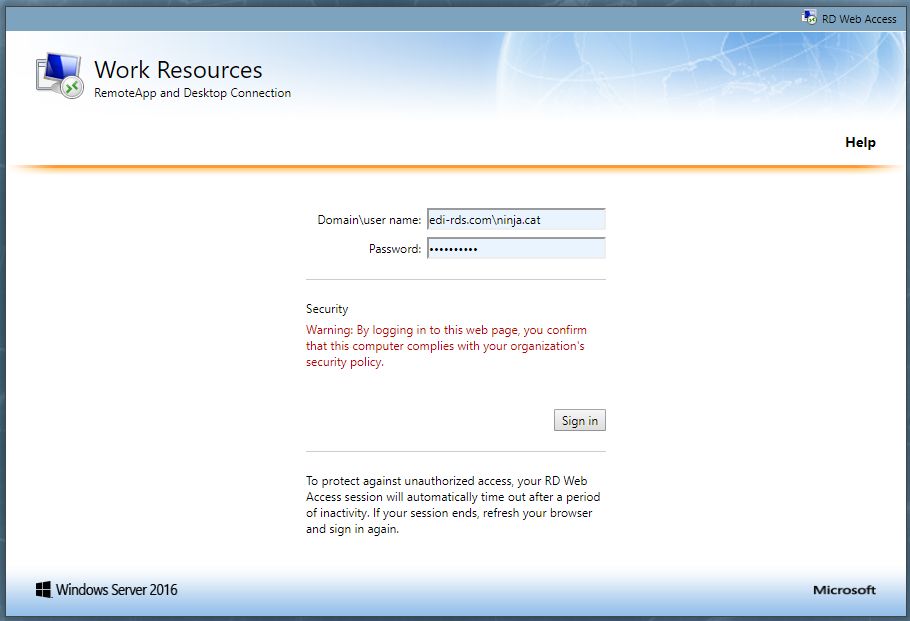Open the Help link
This screenshot has height=621, width=910.
tap(860, 142)
